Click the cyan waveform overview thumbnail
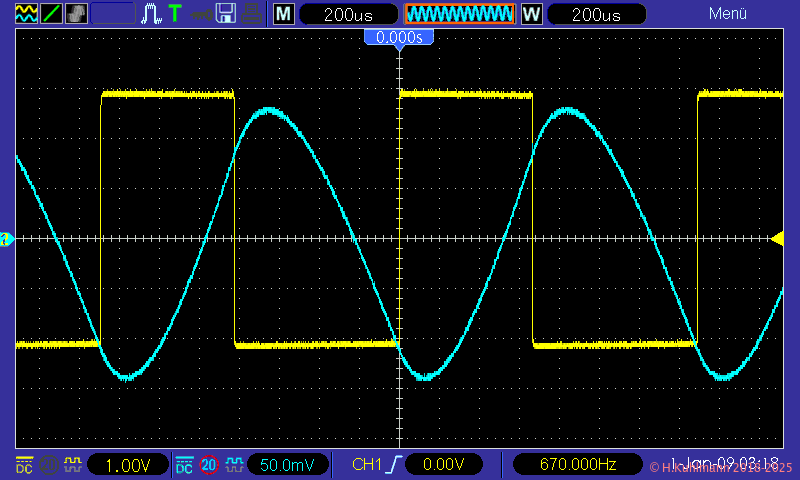The width and height of the screenshot is (800, 480). pyautogui.click(x=459, y=14)
